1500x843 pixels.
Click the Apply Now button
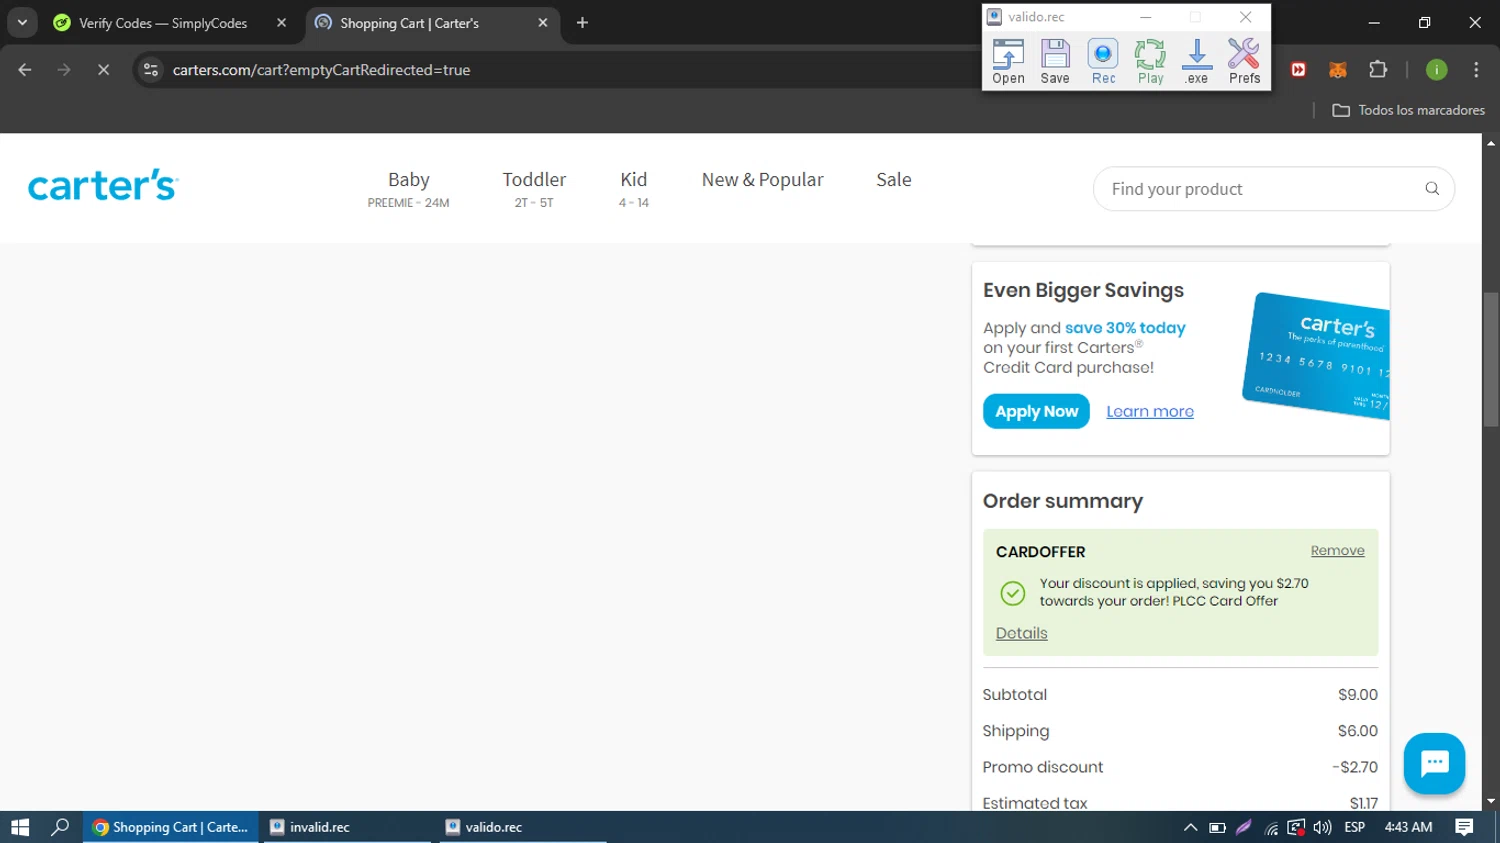(x=1036, y=412)
